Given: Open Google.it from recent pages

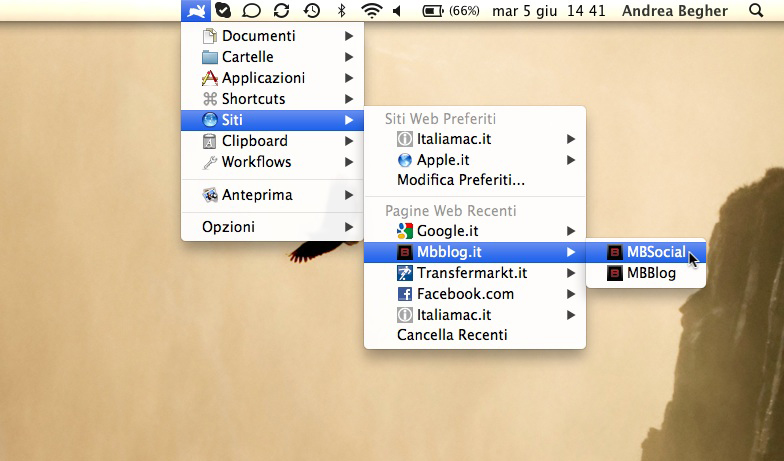Looking at the screenshot, I should click(474, 231).
